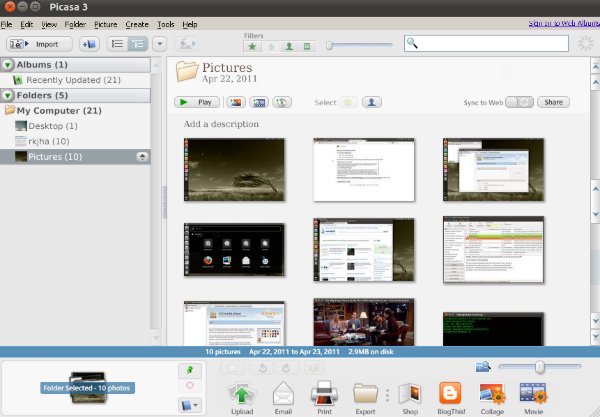Open the Picture menu

tap(105, 23)
